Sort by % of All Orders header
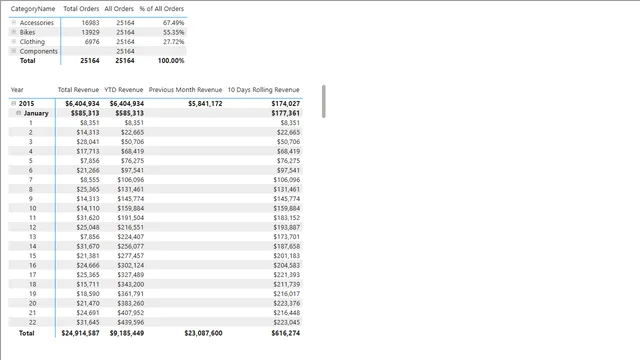The image size is (640, 360). pos(162,9)
